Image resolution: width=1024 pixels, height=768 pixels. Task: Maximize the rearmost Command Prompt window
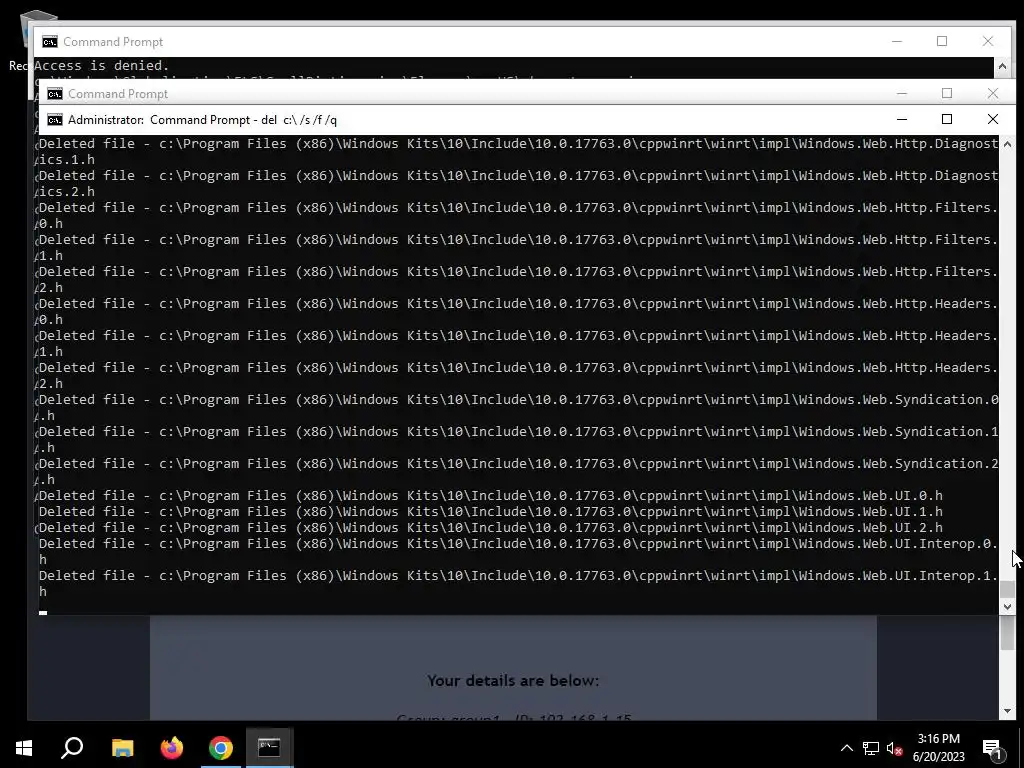point(942,41)
